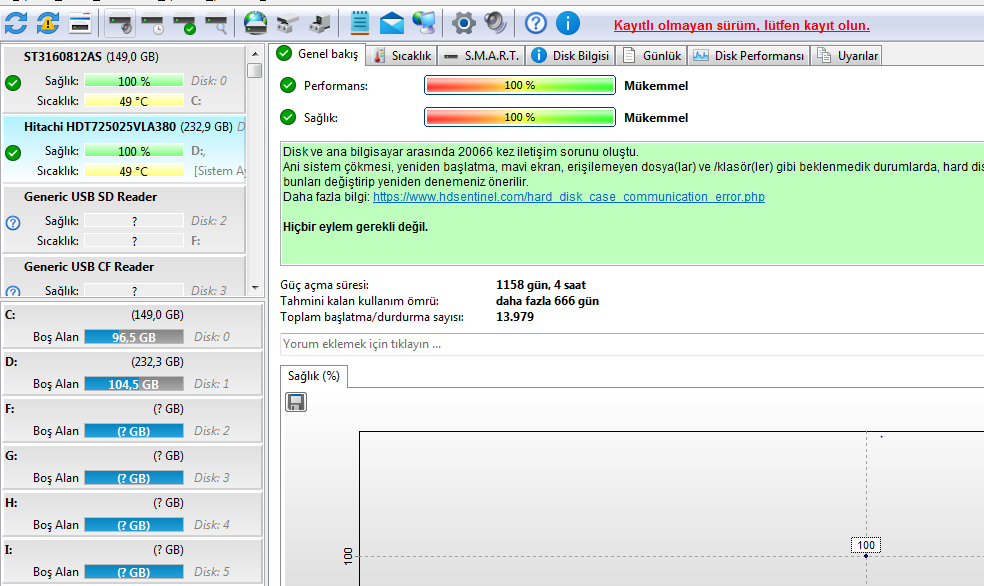The image size is (984, 586).
Task: Switch to the Sıcaklık tab
Action: [x=402, y=56]
